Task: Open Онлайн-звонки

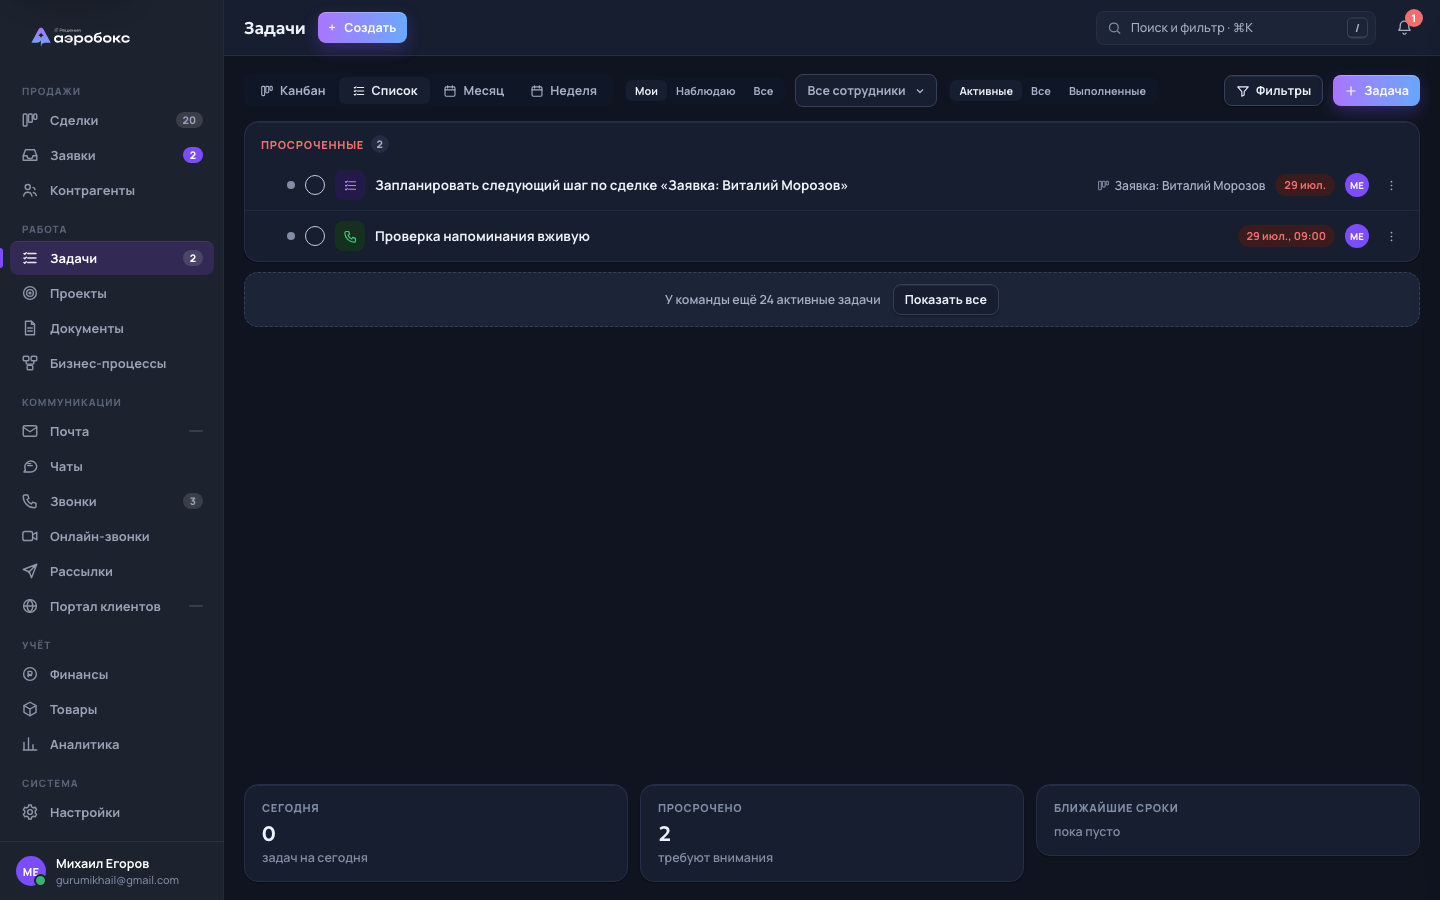Action: click(112, 536)
